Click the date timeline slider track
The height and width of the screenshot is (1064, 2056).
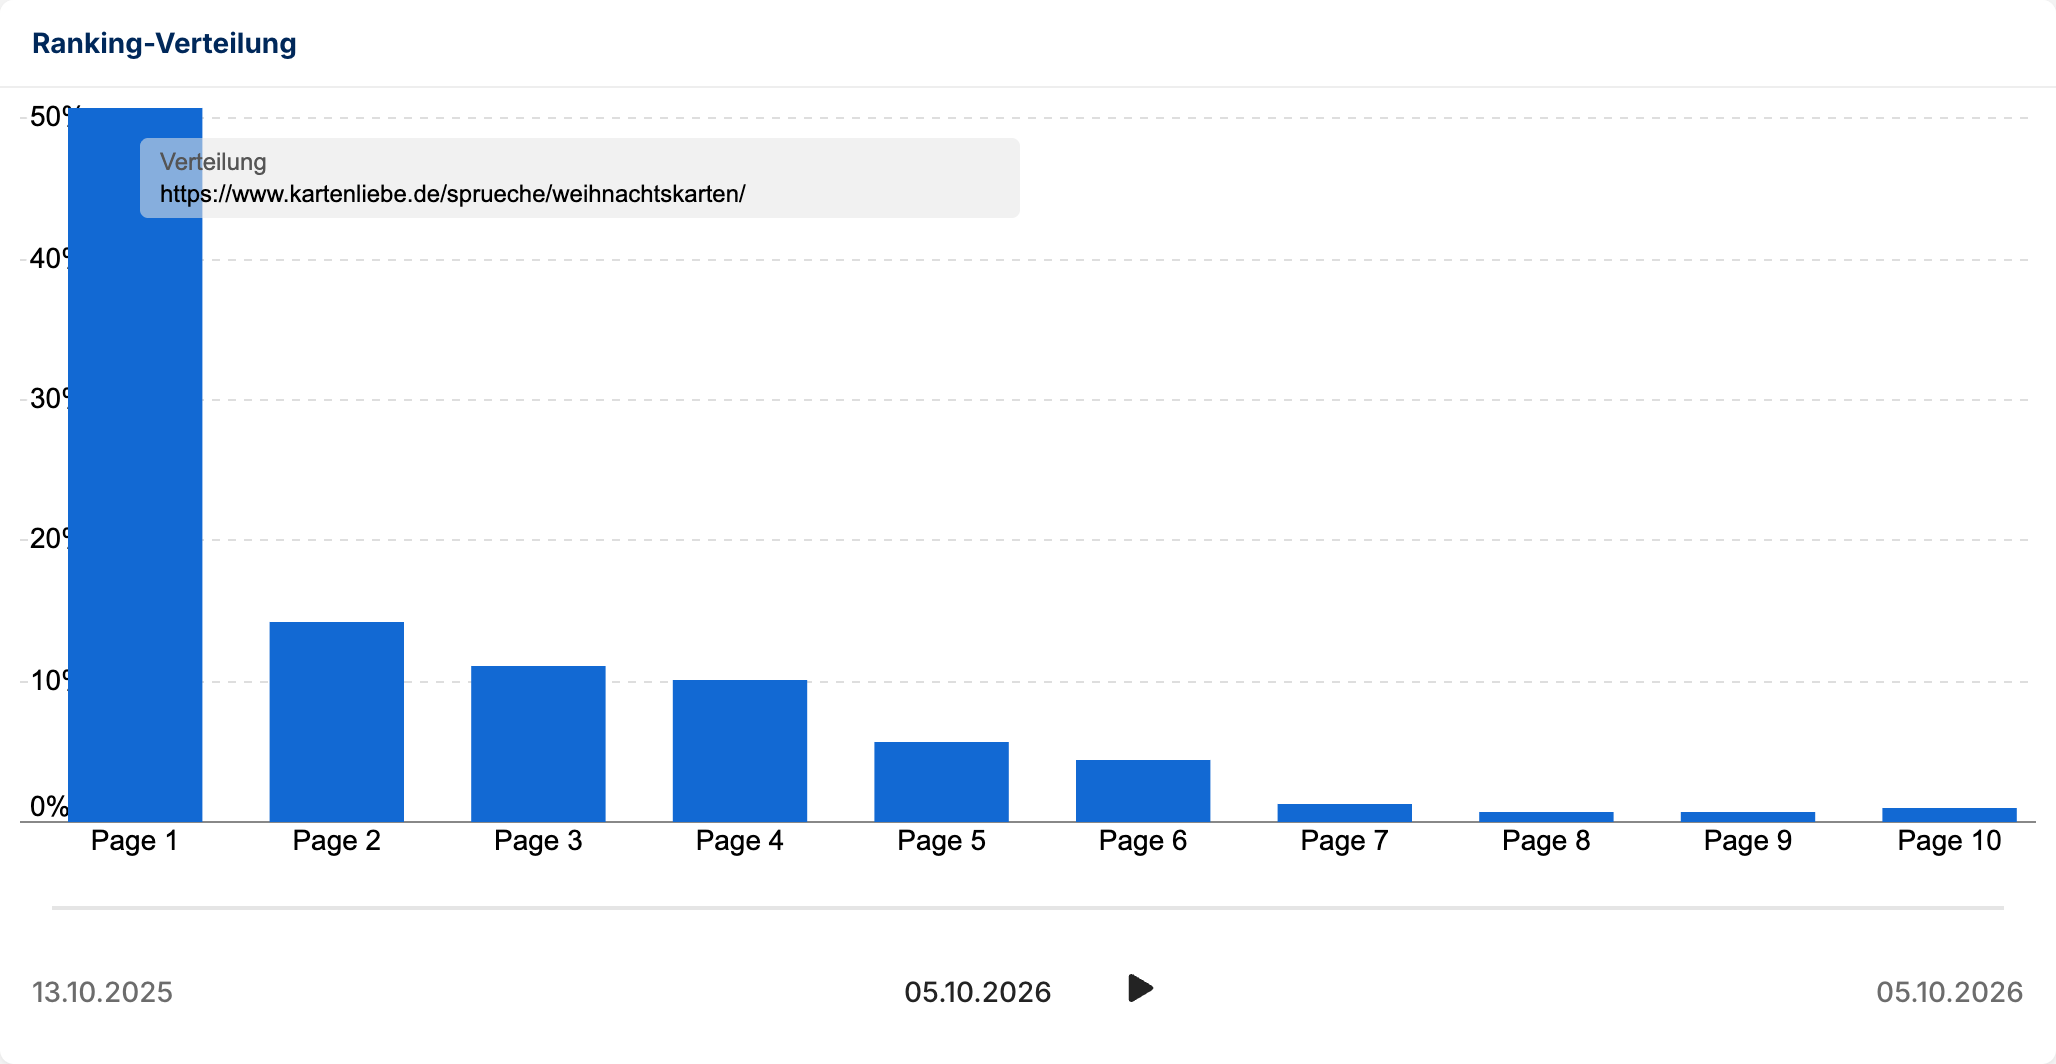point(1027,908)
